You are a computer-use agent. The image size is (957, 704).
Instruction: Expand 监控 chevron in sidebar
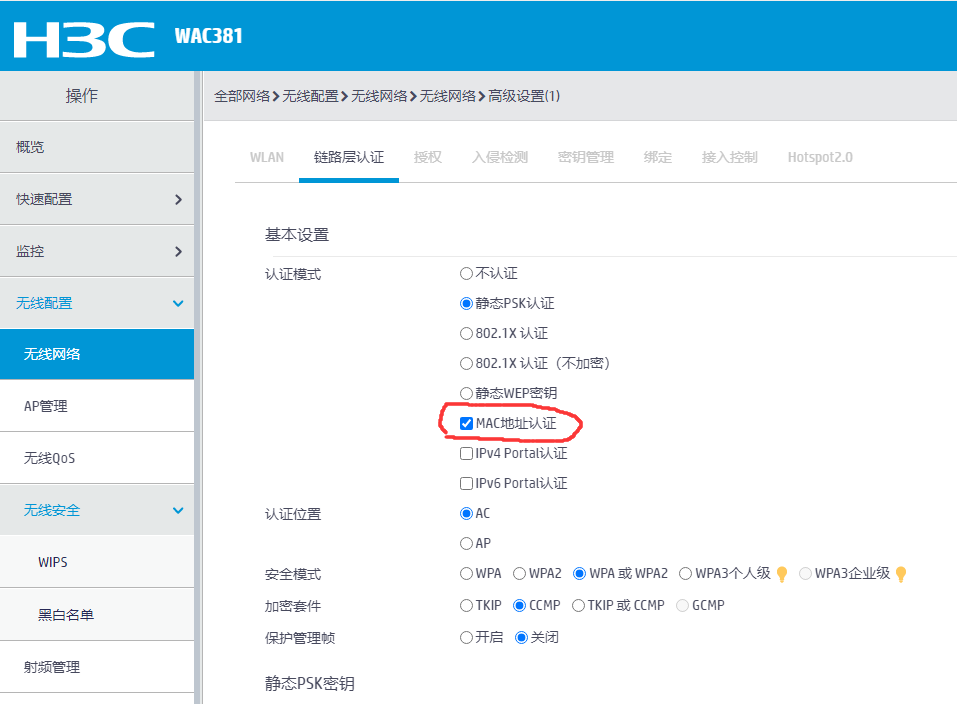click(x=178, y=252)
